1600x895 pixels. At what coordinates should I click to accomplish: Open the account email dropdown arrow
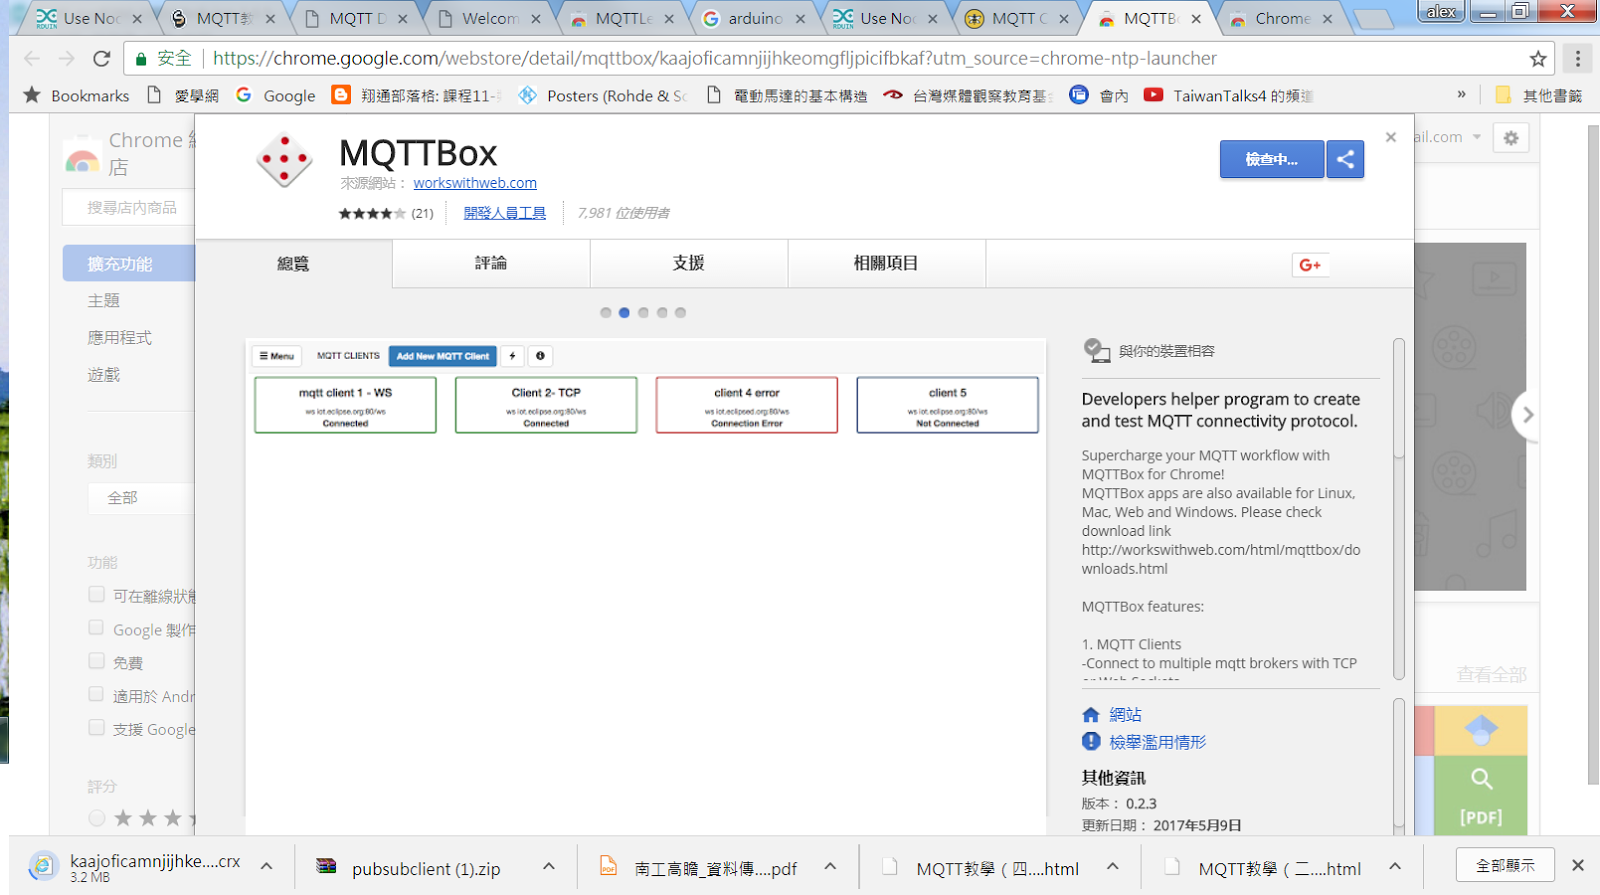pyautogui.click(x=1476, y=137)
